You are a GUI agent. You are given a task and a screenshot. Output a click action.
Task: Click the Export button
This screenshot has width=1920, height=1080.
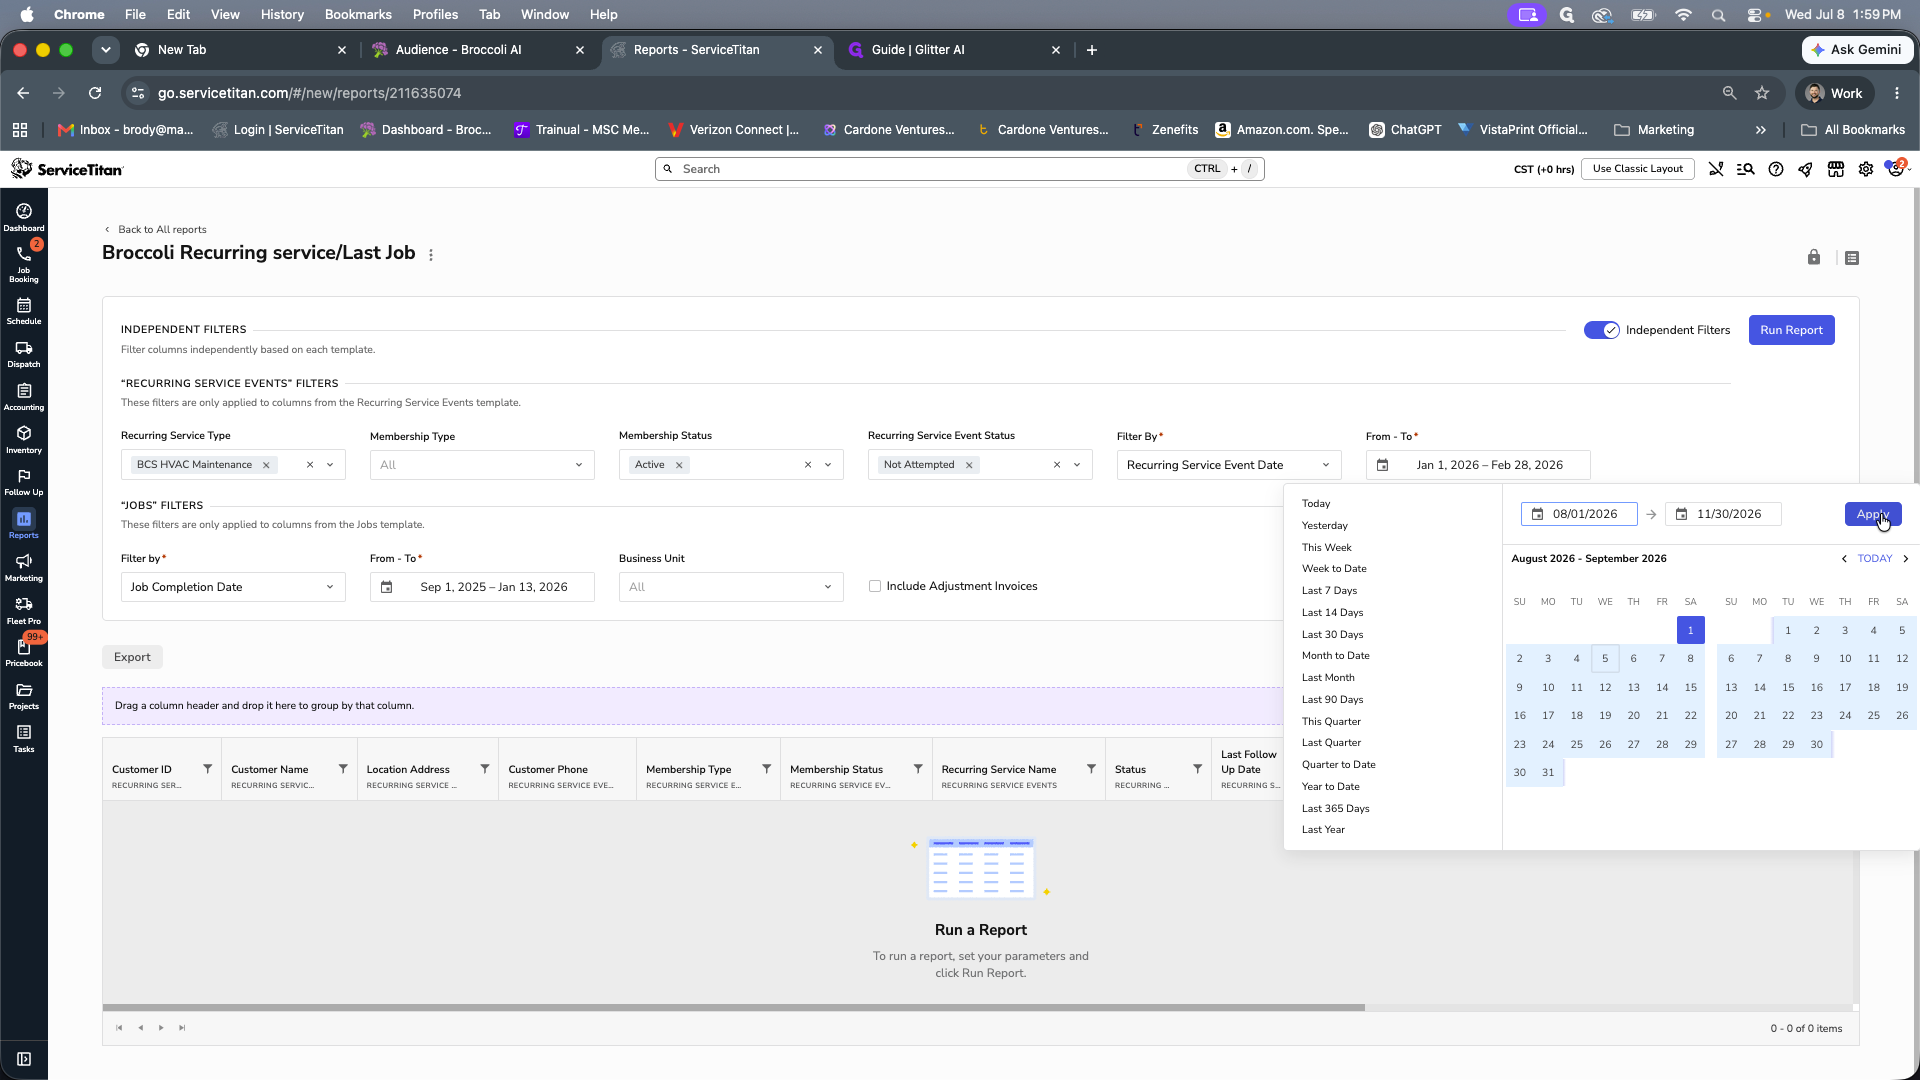[132, 657]
